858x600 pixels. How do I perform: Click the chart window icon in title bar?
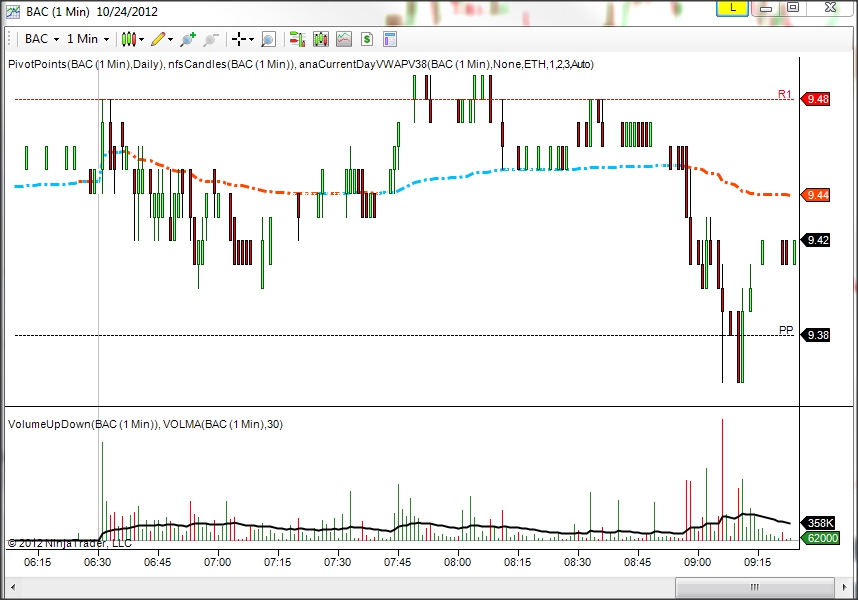click(x=13, y=11)
